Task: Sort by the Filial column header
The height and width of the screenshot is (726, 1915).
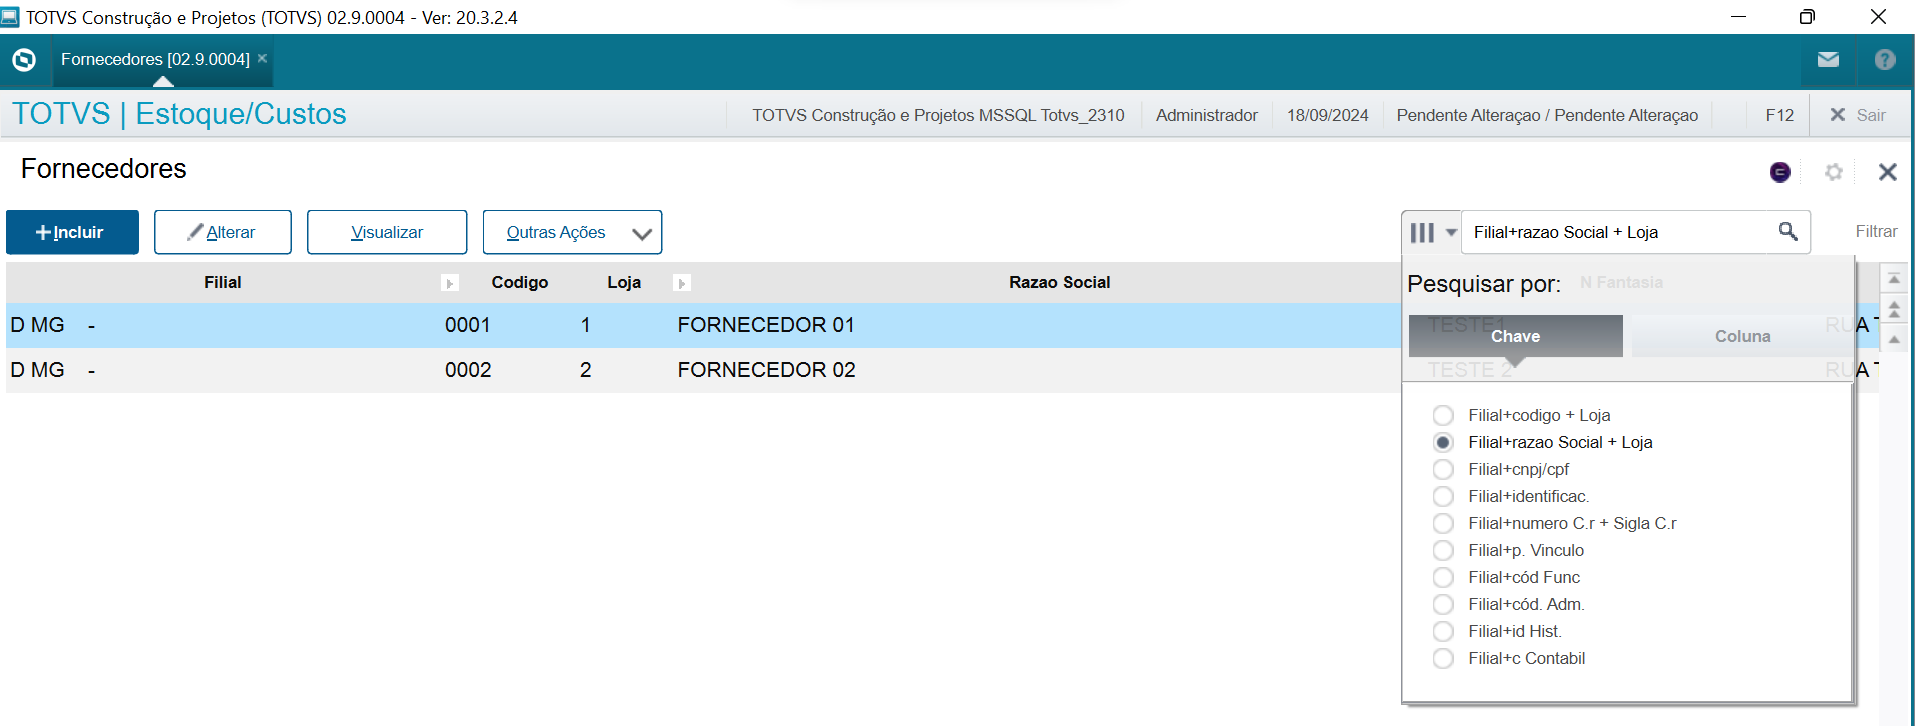Action: (x=223, y=282)
